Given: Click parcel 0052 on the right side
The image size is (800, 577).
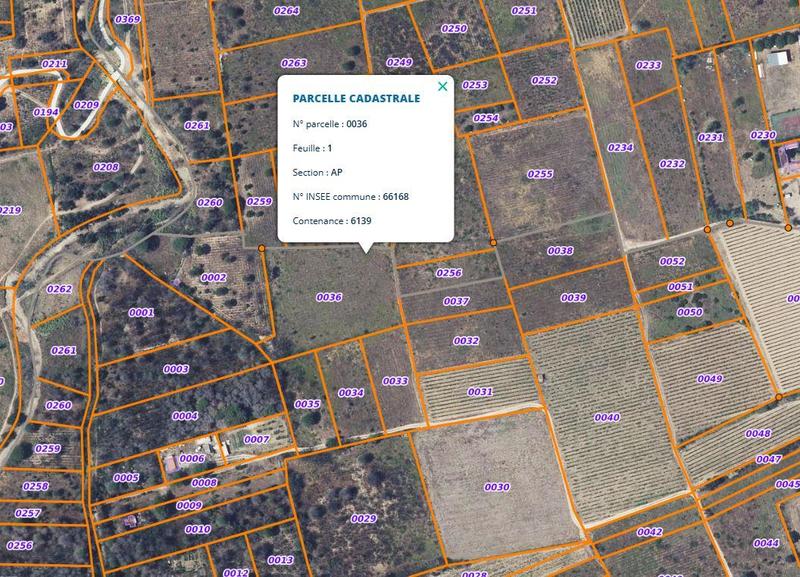Looking at the screenshot, I should (x=674, y=261).
